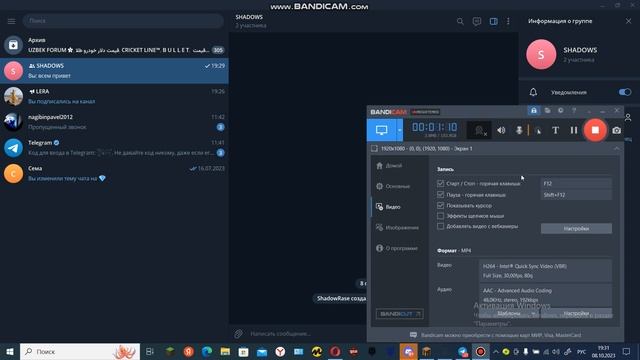Toggle the right sidebar panel icon
Viewport: 640px width, 360px height.
493,21
